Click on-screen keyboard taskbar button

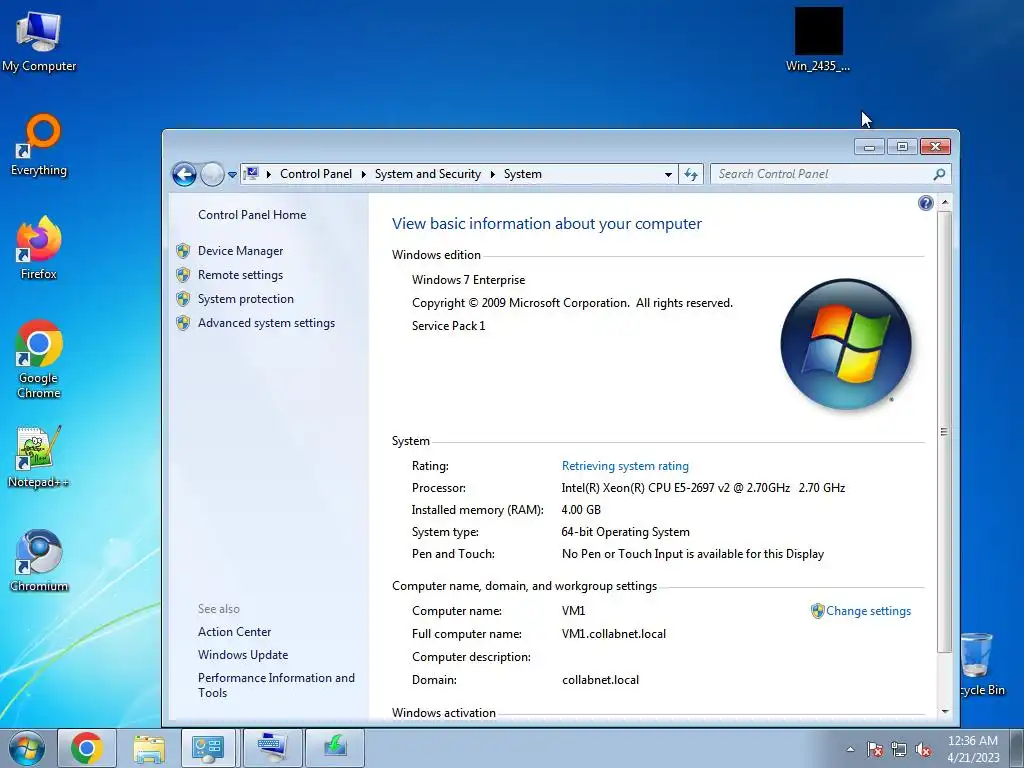pyautogui.click(x=272, y=748)
